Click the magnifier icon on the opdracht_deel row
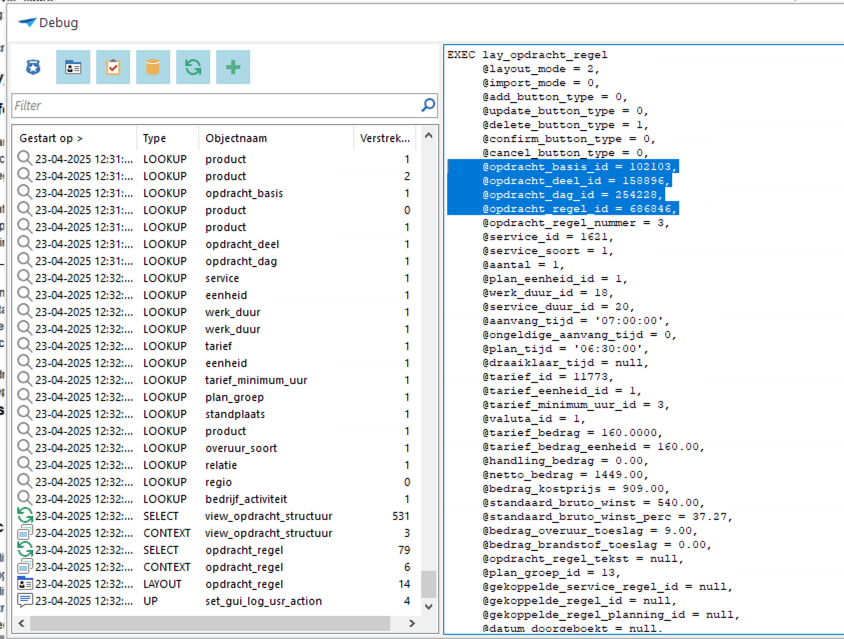Screen dimensions: 844x639 [25, 243]
